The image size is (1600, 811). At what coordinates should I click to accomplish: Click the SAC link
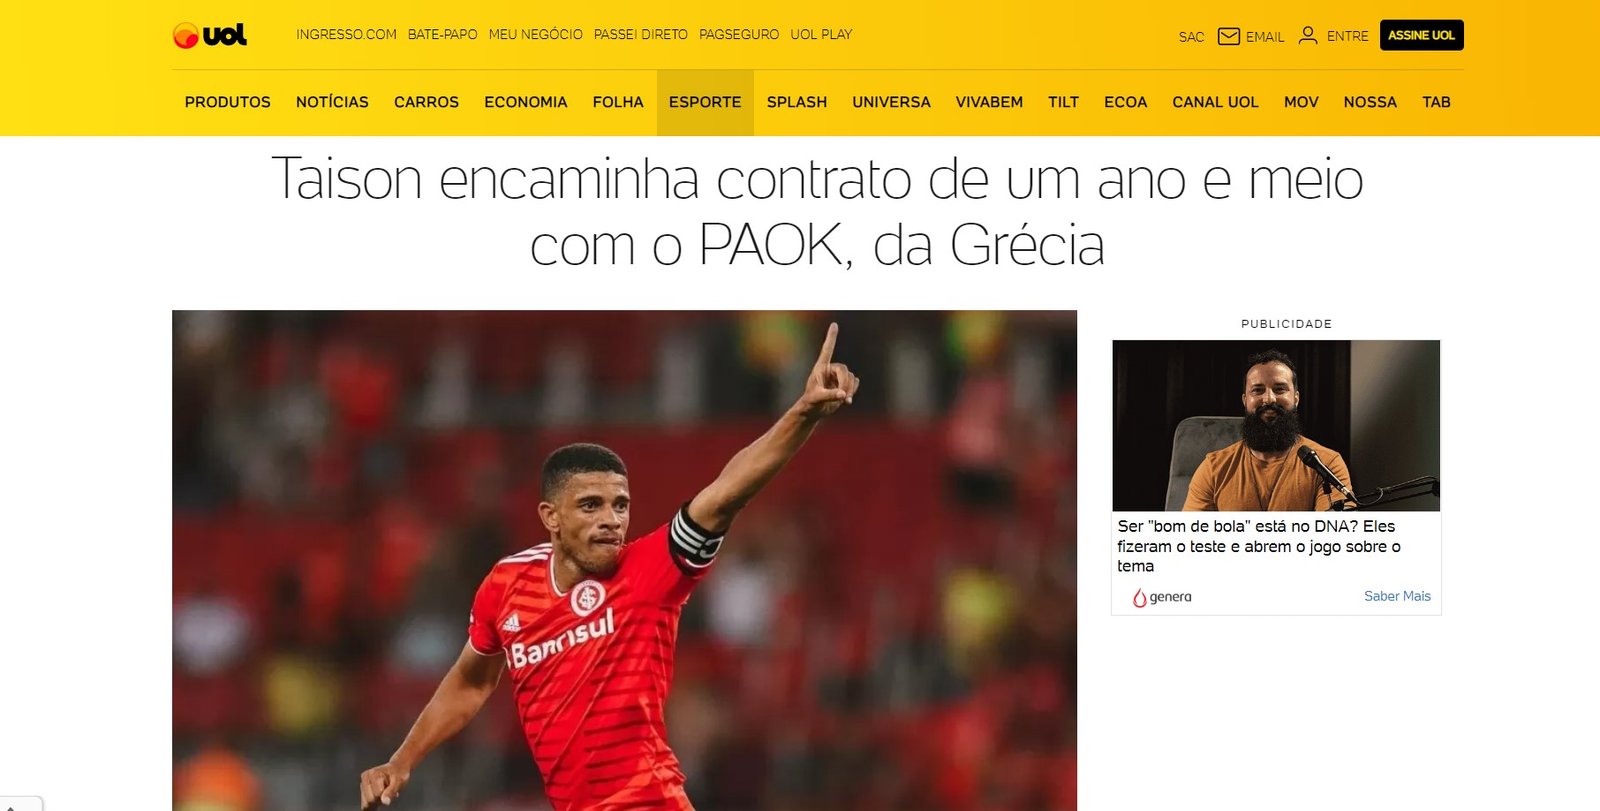tap(1191, 37)
